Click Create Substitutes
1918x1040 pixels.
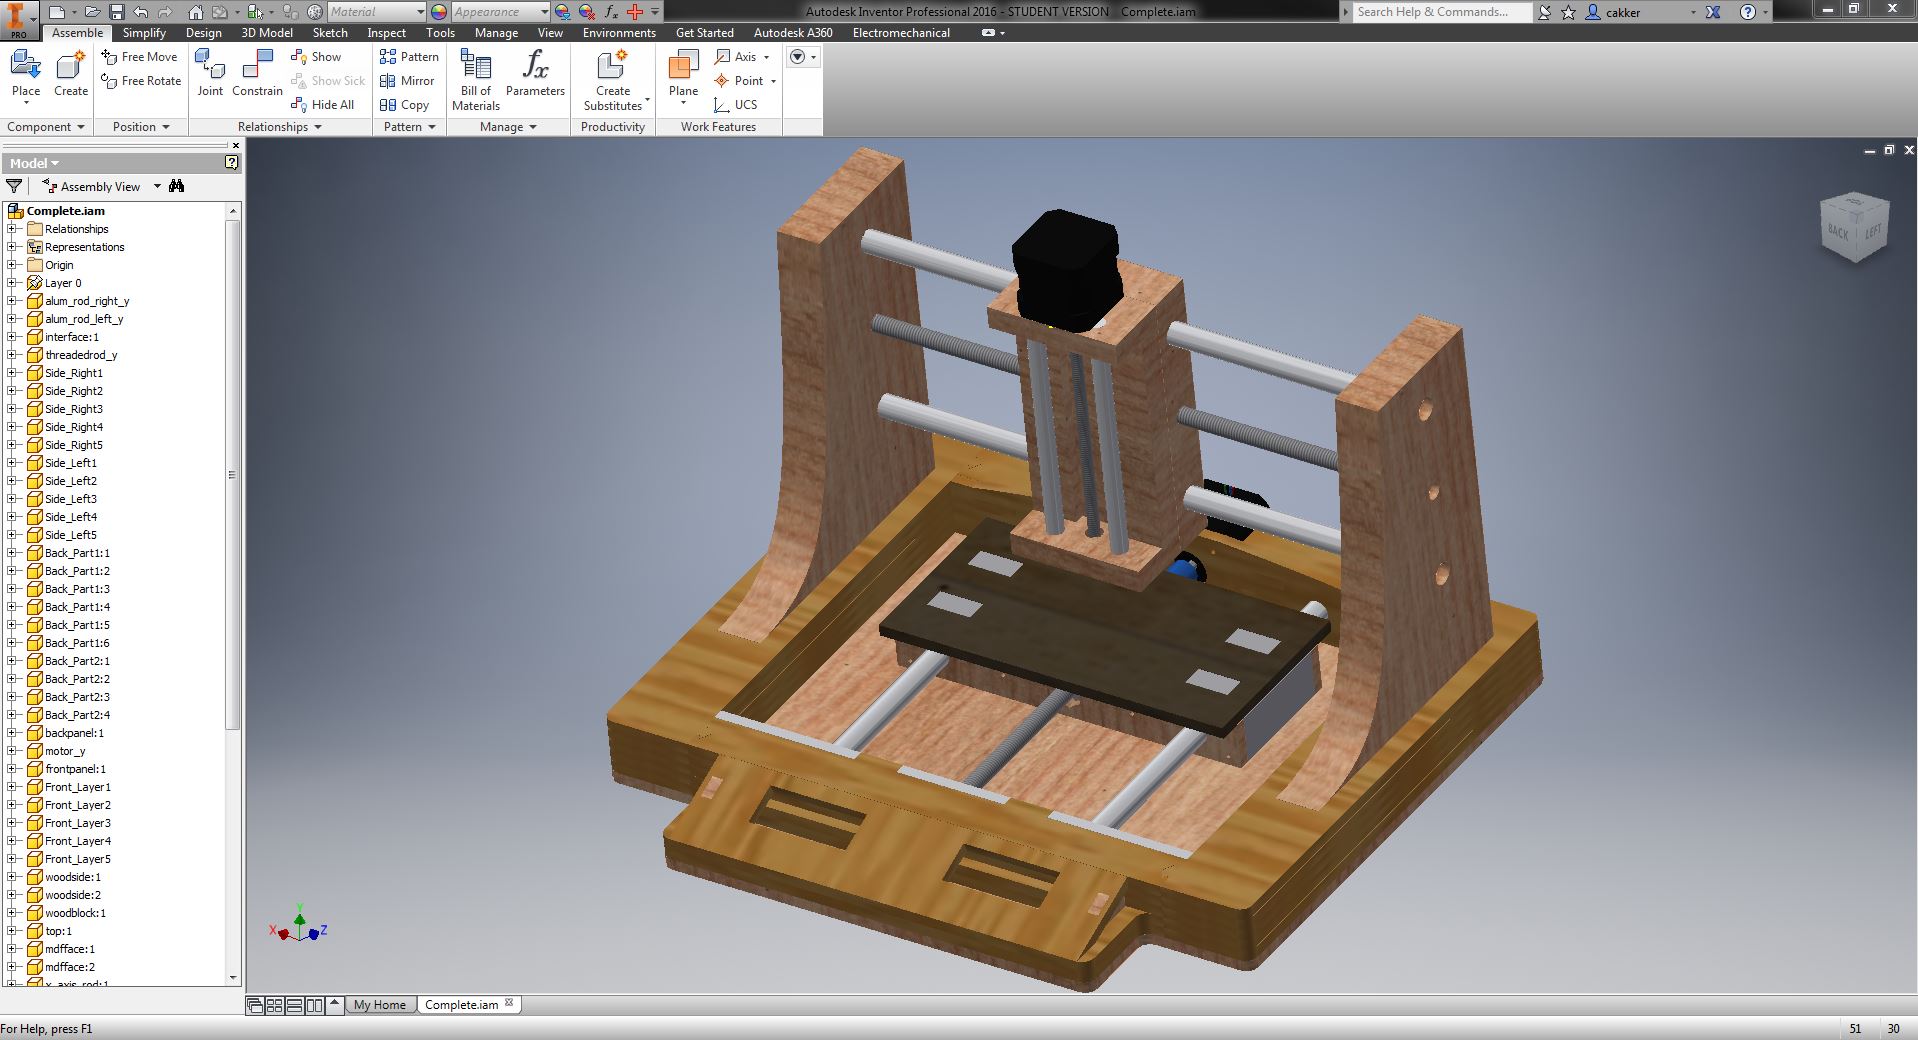point(613,80)
